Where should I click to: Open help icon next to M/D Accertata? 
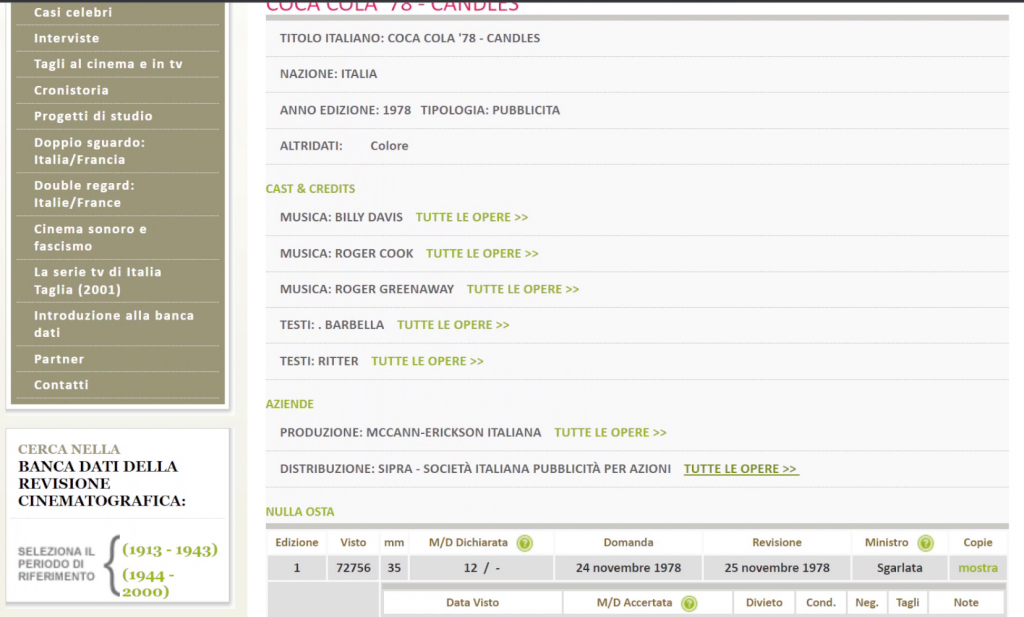[689, 603]
